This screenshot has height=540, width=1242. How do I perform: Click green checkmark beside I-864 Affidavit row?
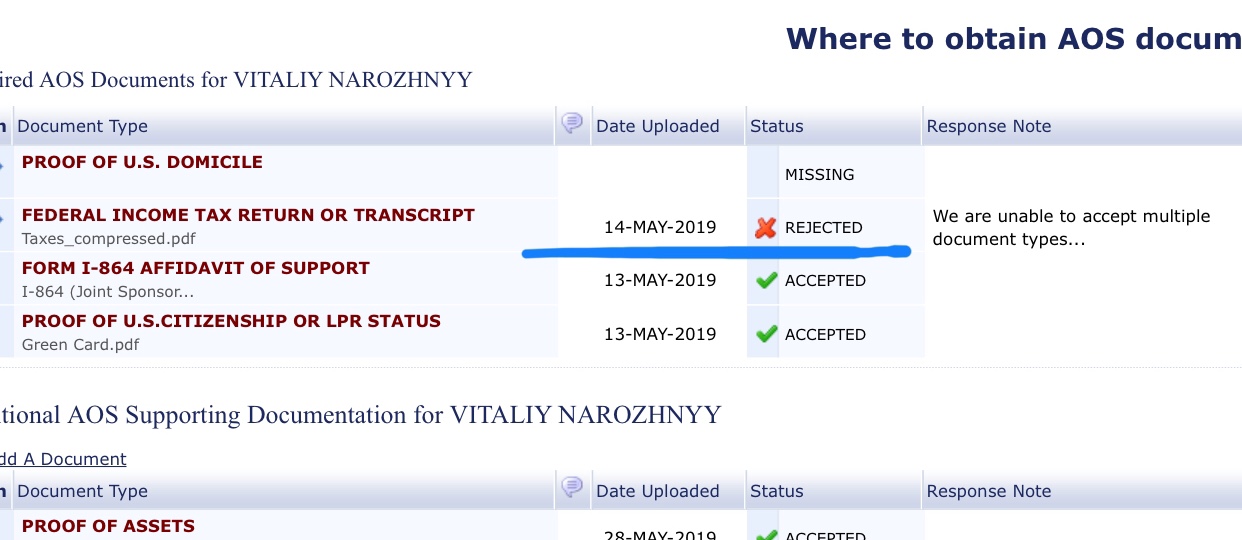766,281
